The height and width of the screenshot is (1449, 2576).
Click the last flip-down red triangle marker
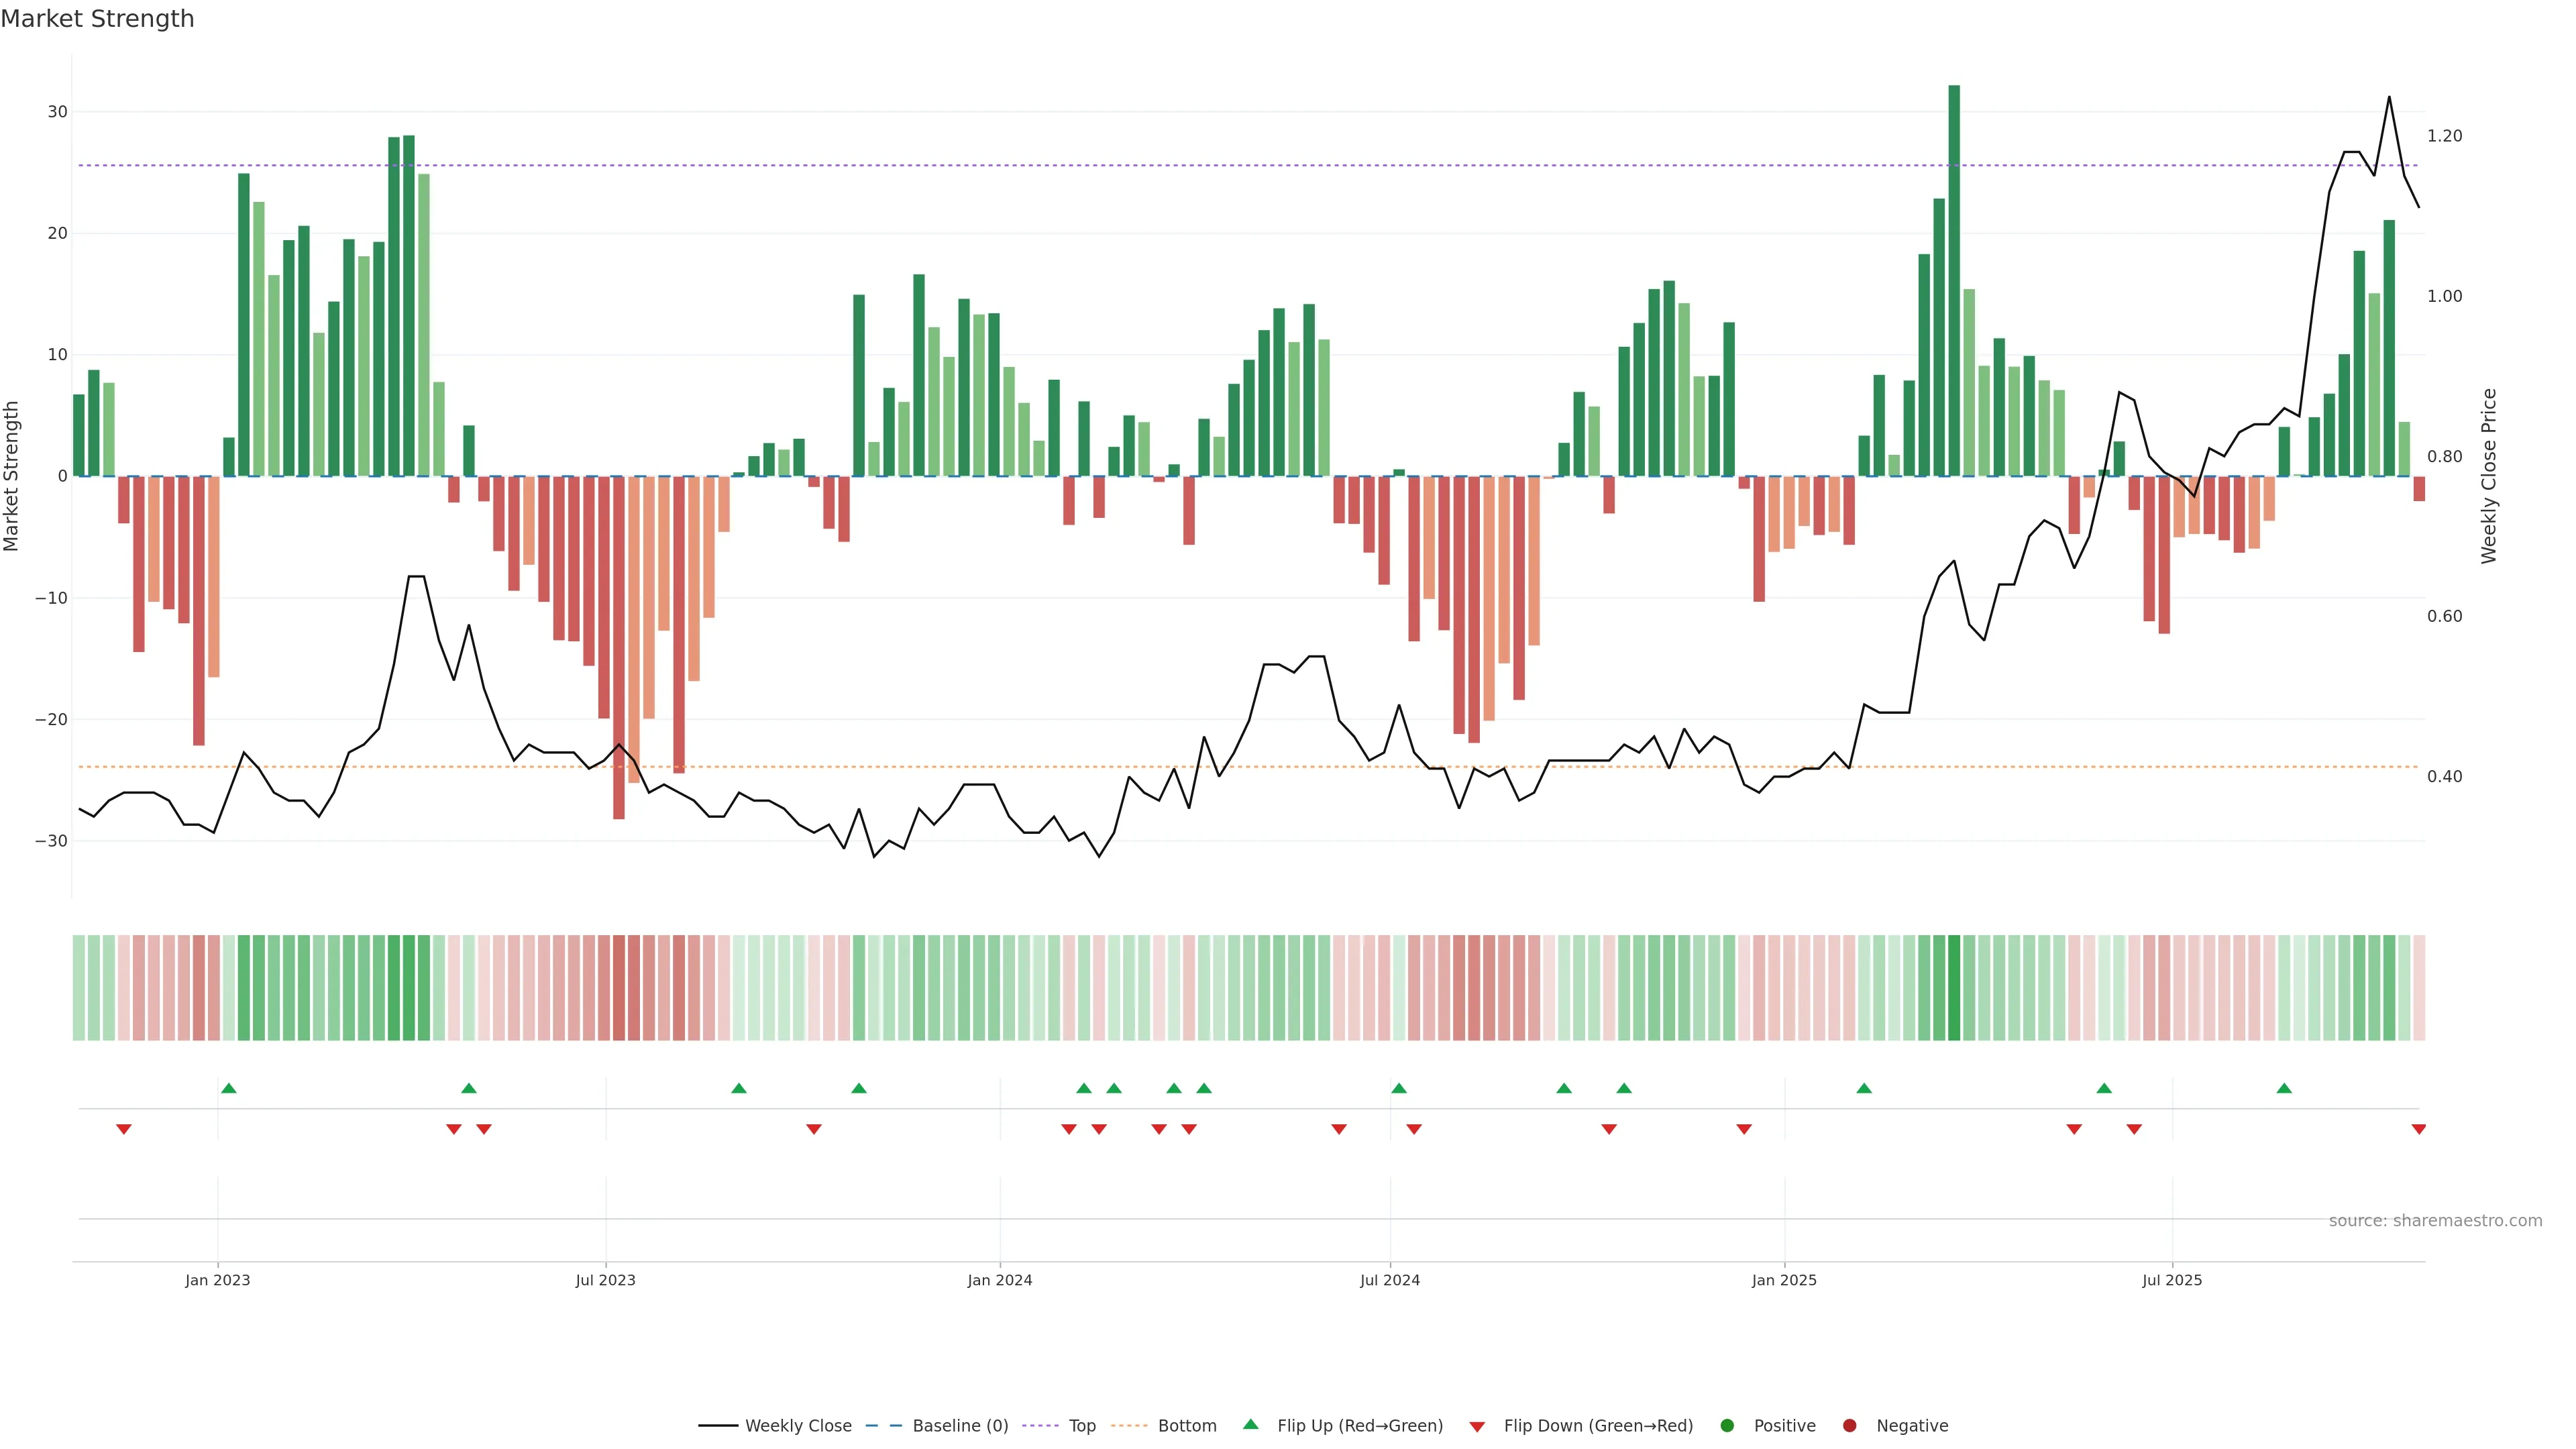[x=2418, y=1129]
